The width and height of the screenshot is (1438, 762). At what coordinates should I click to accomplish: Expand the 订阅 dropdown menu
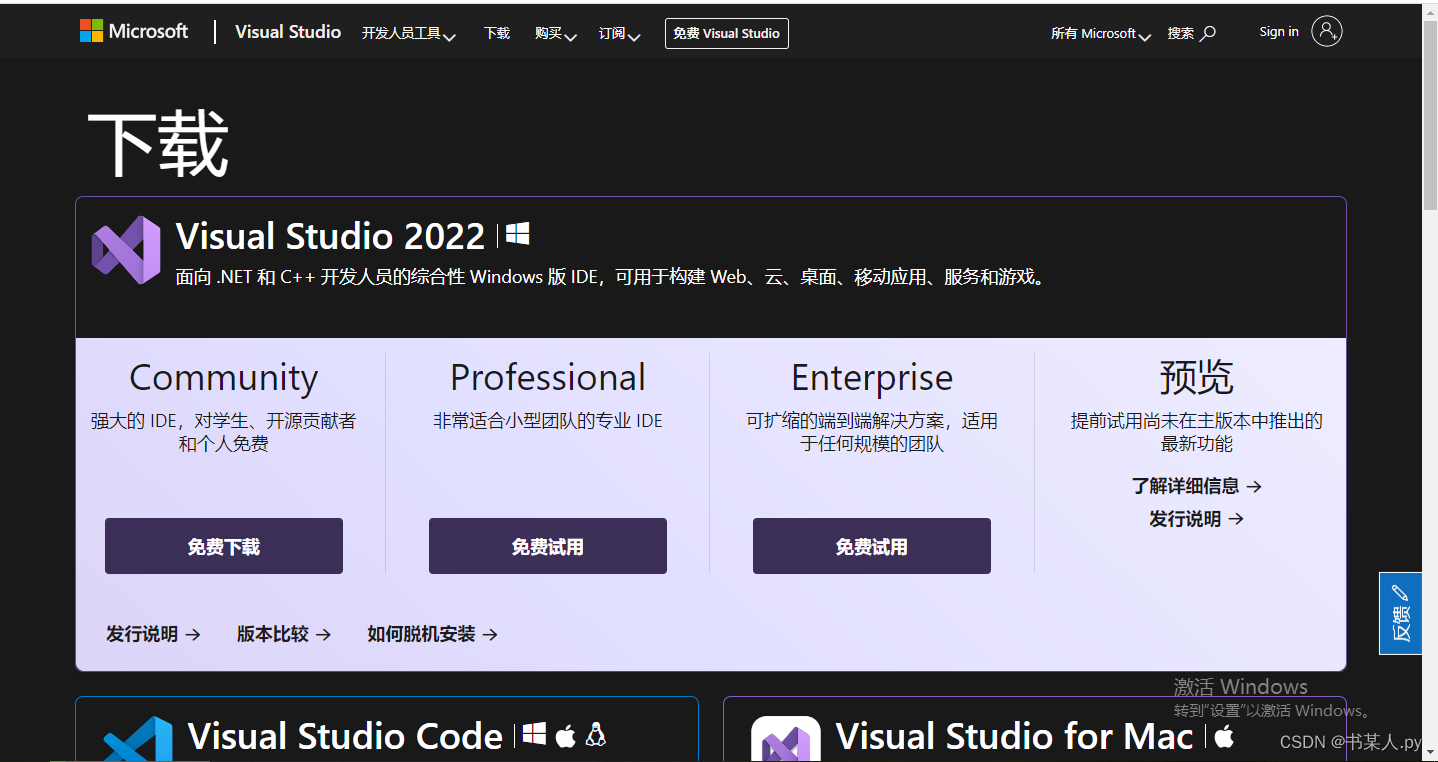pyautogui.click(x=620, y=34)
